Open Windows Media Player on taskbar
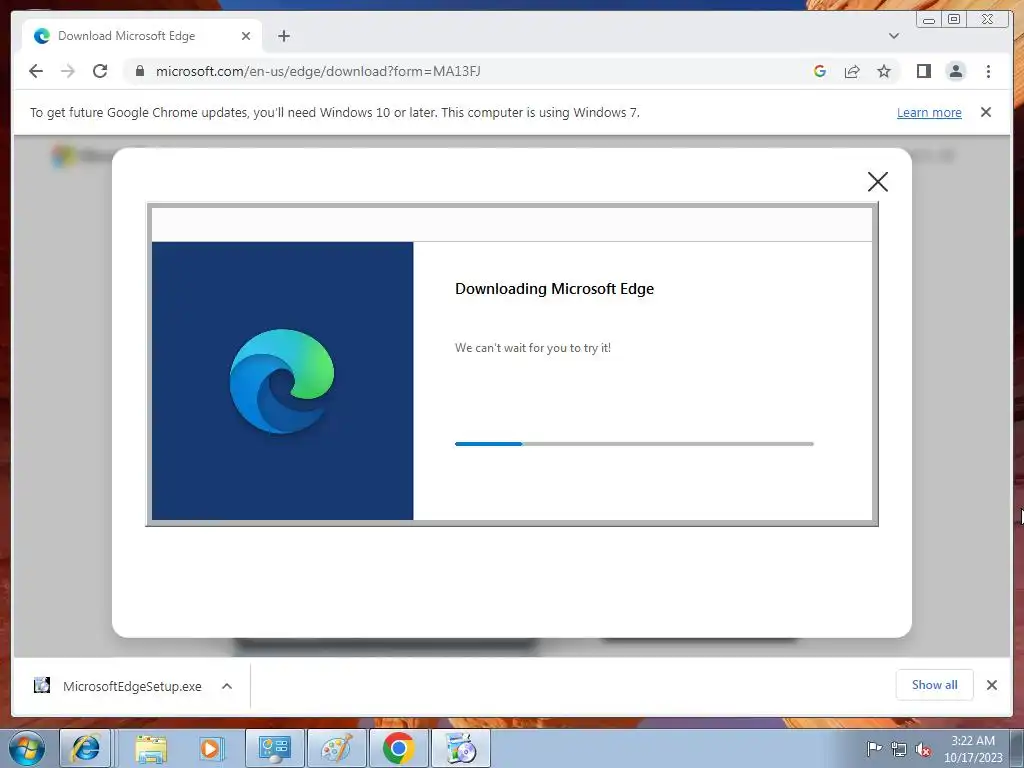Image resolution: width=1024 pixels, height=768 pixels. pyautogui.click(x=211, y=748)
